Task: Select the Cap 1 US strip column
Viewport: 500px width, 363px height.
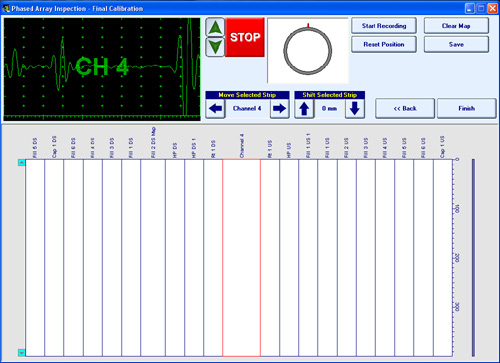Action: (x=443, y=258)
